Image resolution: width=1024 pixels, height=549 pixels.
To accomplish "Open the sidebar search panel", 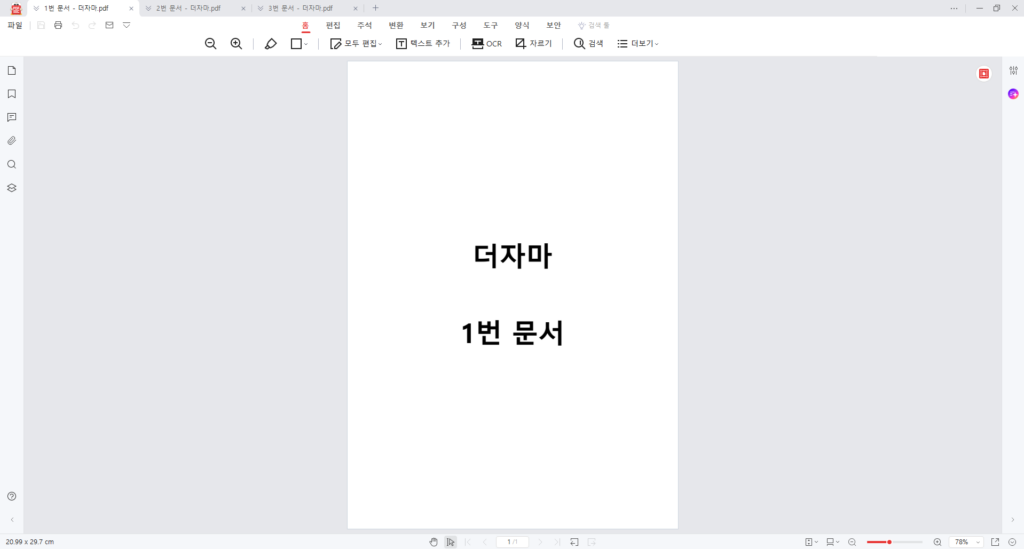I will [x=12, y=165].
